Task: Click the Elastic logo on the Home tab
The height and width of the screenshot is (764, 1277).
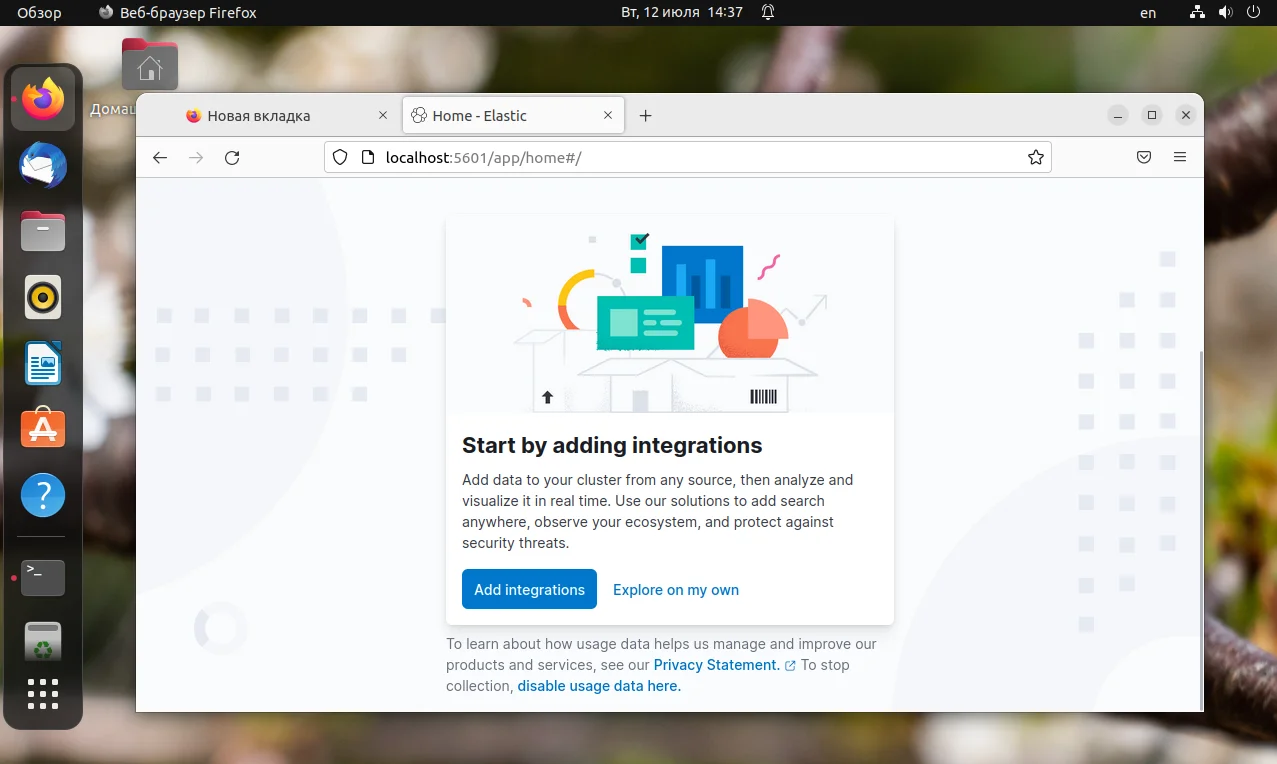Action: click(419, 115)
